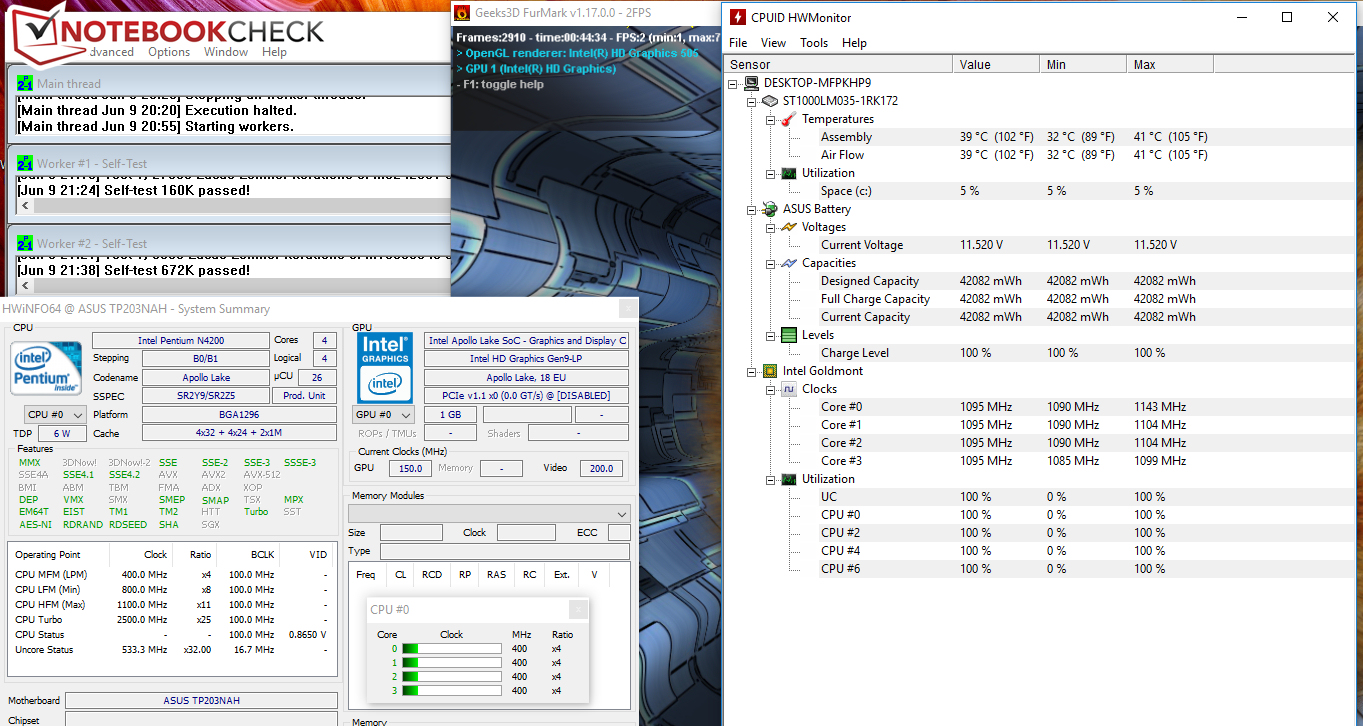Collapse the ST1000LM035-1RK172 node
Screen dimensions: 1363x726
tap(752, 101)
